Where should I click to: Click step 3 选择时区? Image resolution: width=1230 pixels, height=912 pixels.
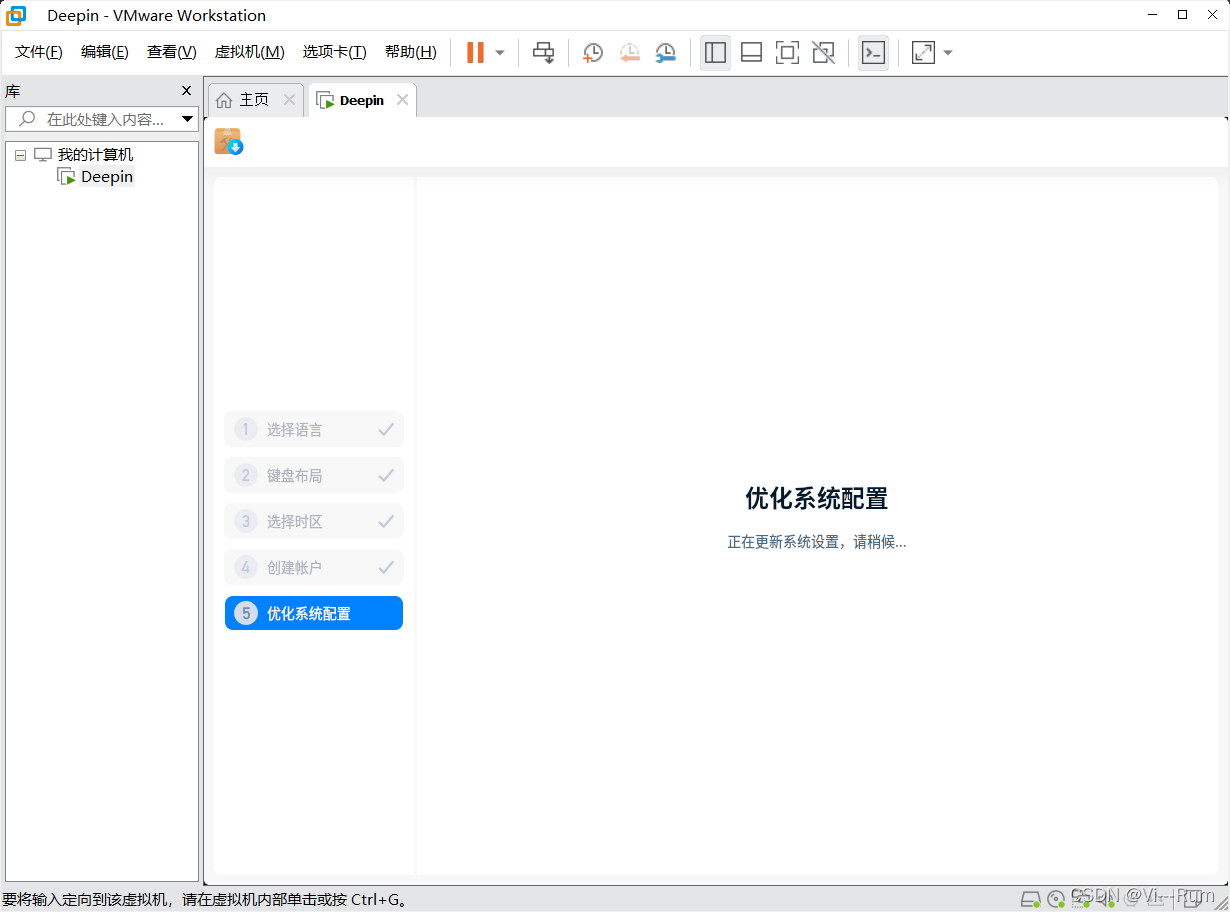tap(314, 521)
